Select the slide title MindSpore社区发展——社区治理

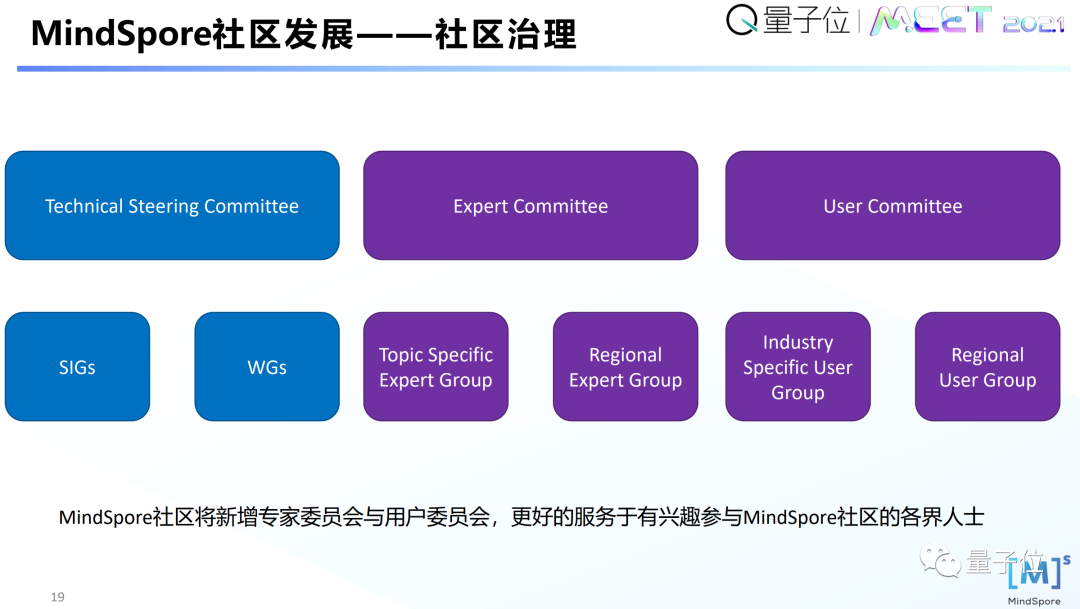304,33
